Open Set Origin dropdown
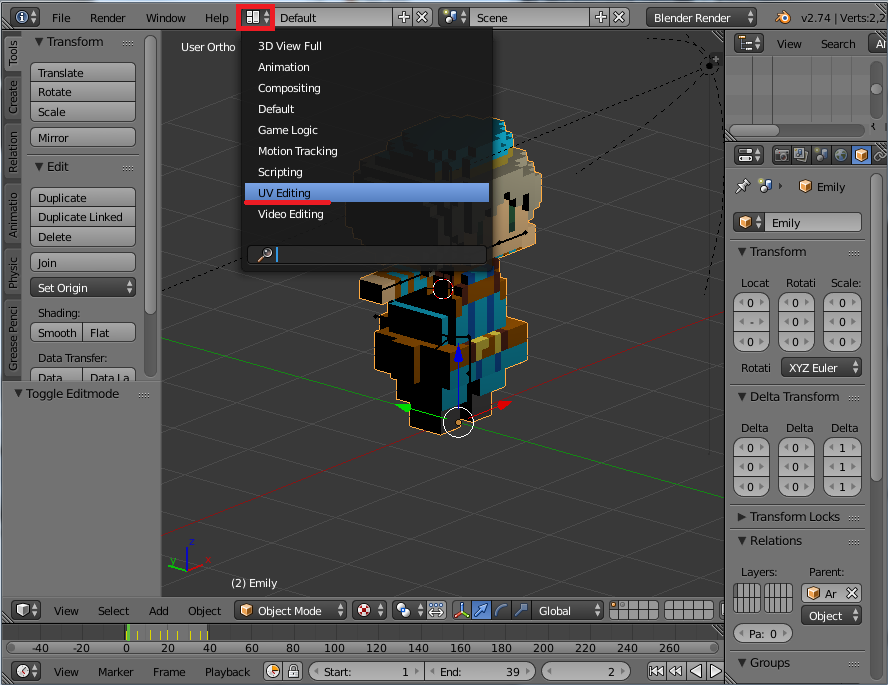Image resolution: width=888 pixels, height=685 pixels. 83,288
